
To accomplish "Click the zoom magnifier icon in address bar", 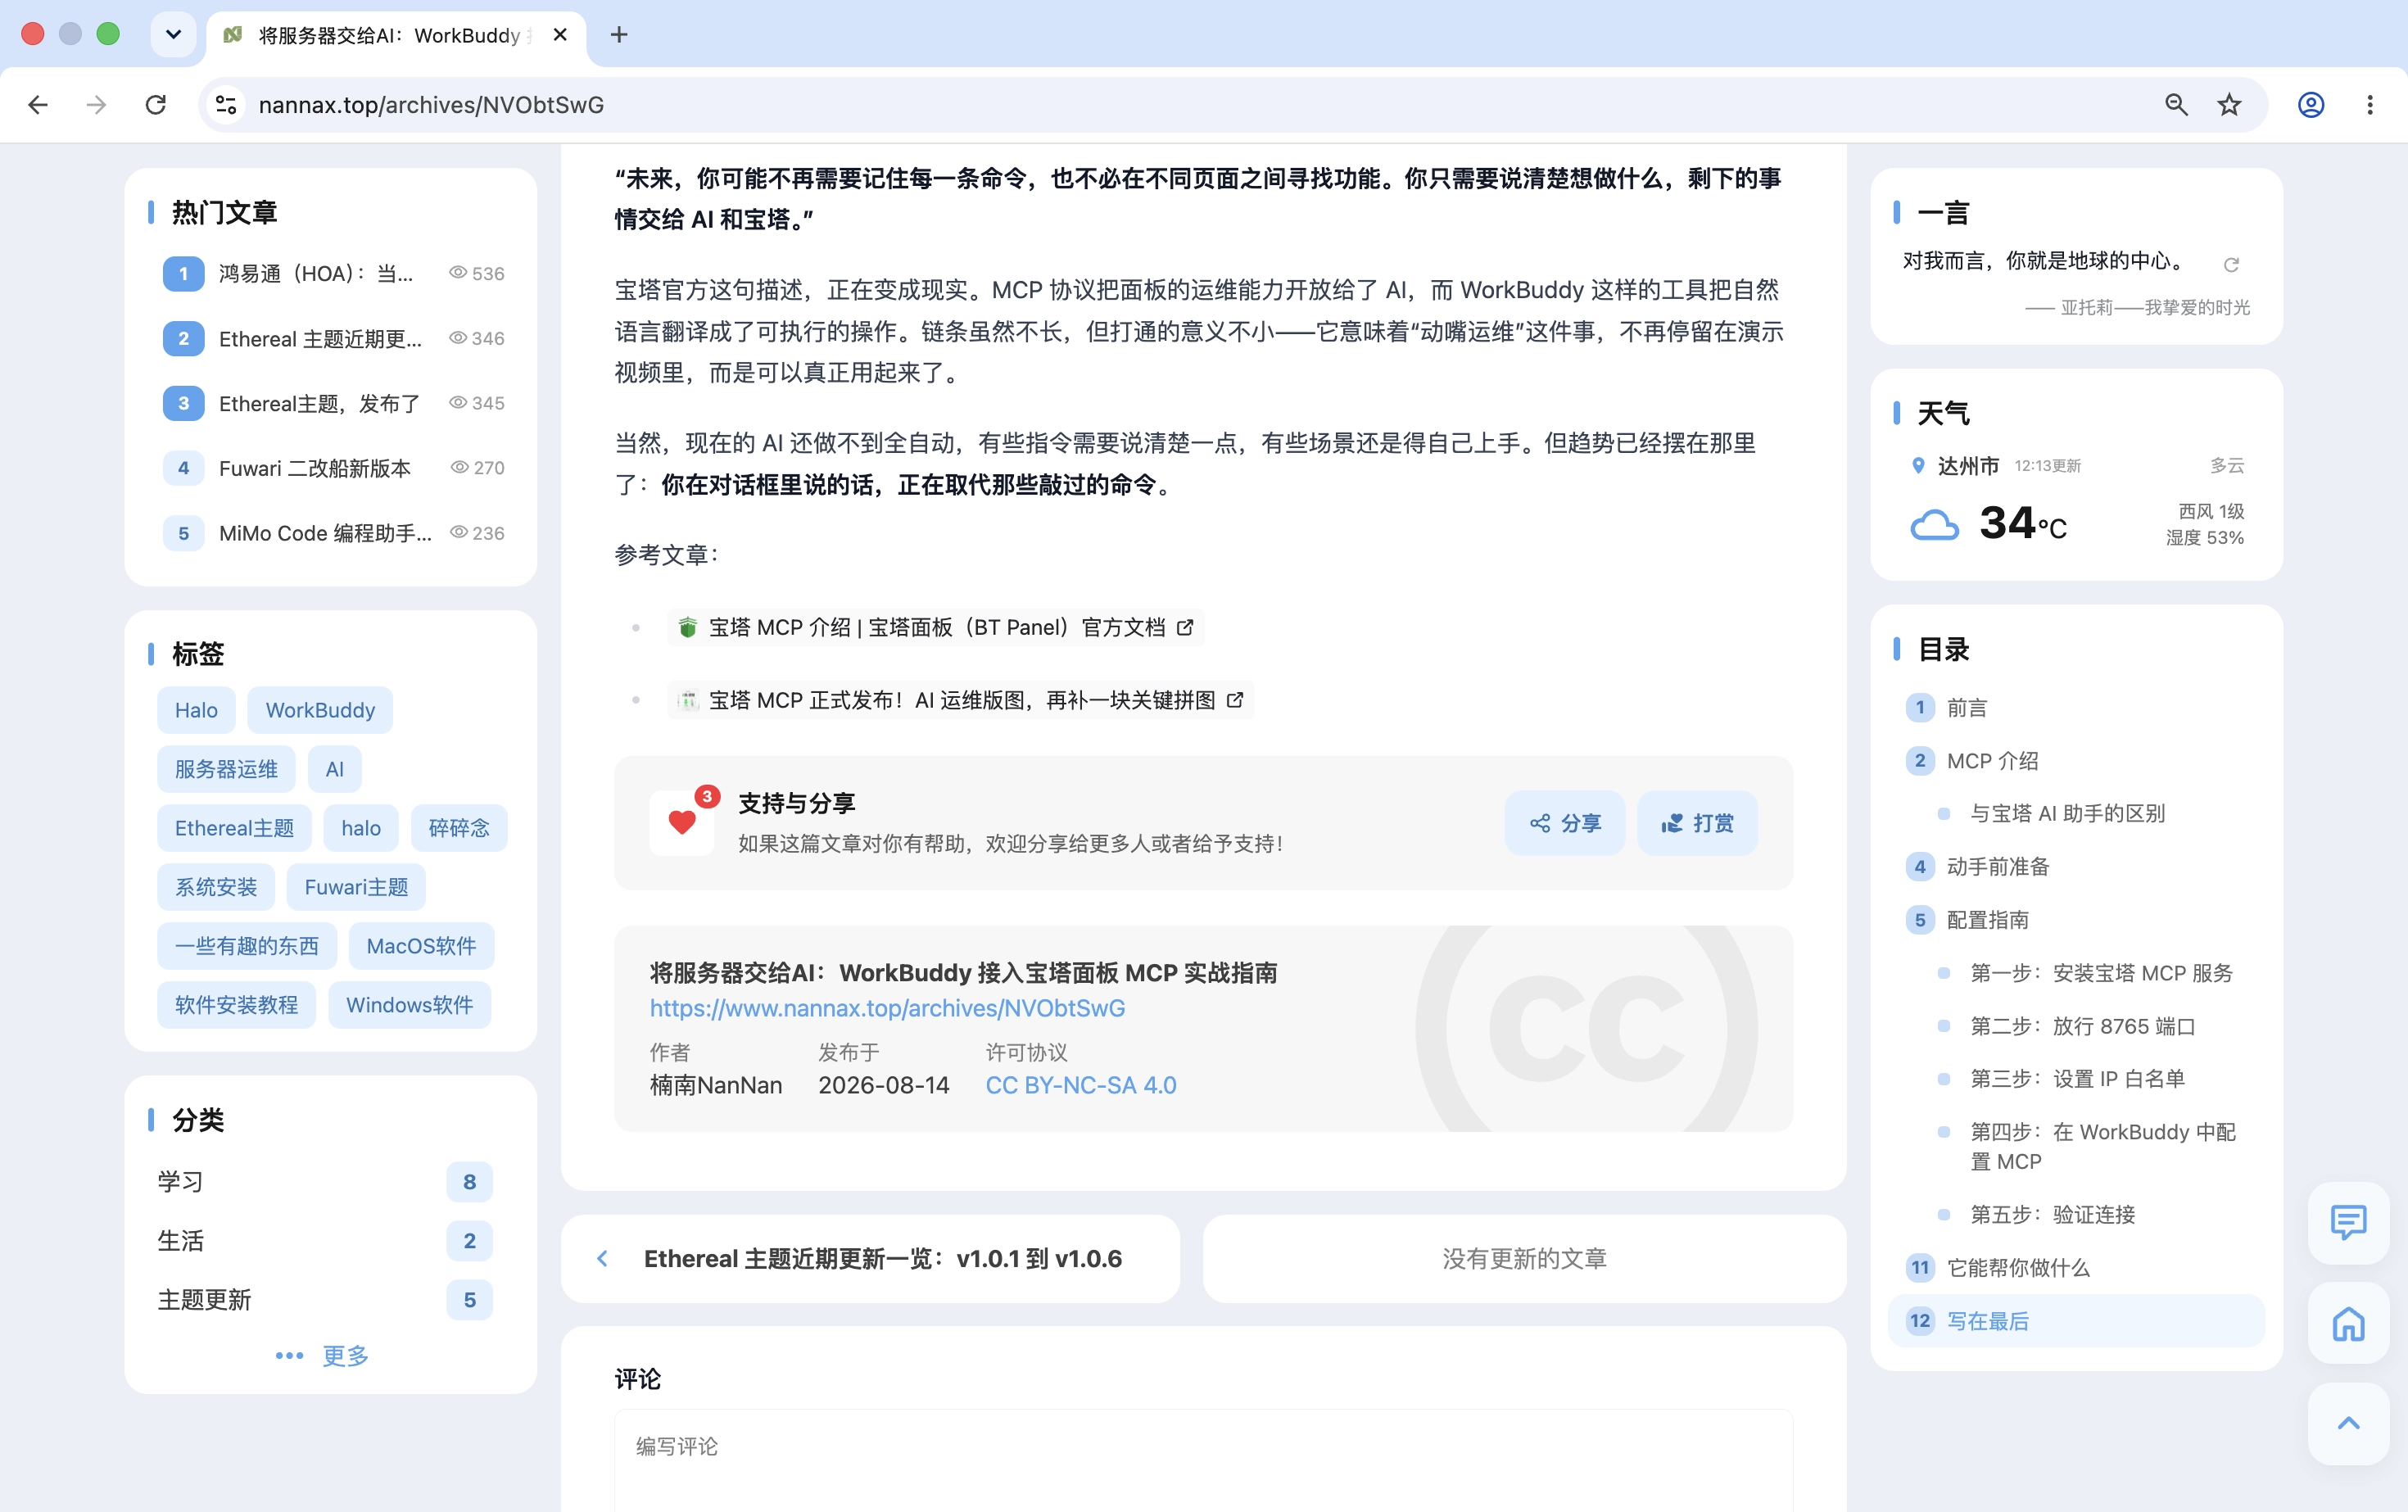I will click(x=2176, y=105).
